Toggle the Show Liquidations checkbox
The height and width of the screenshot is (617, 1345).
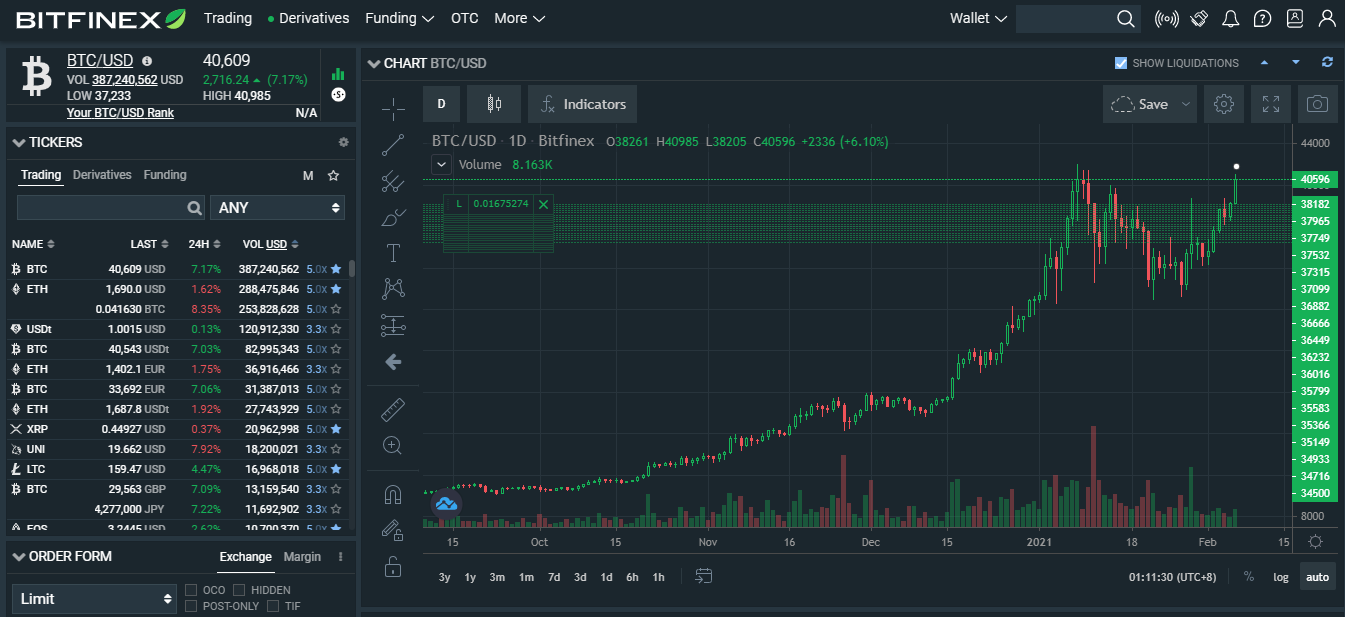pyautogui.click(x=1121, y=63)
